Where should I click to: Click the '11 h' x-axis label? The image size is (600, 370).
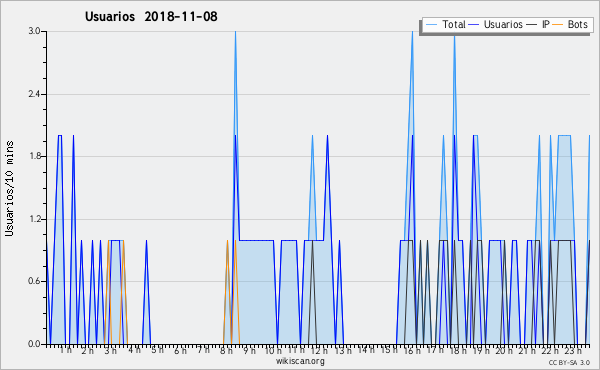pos(296,350)
